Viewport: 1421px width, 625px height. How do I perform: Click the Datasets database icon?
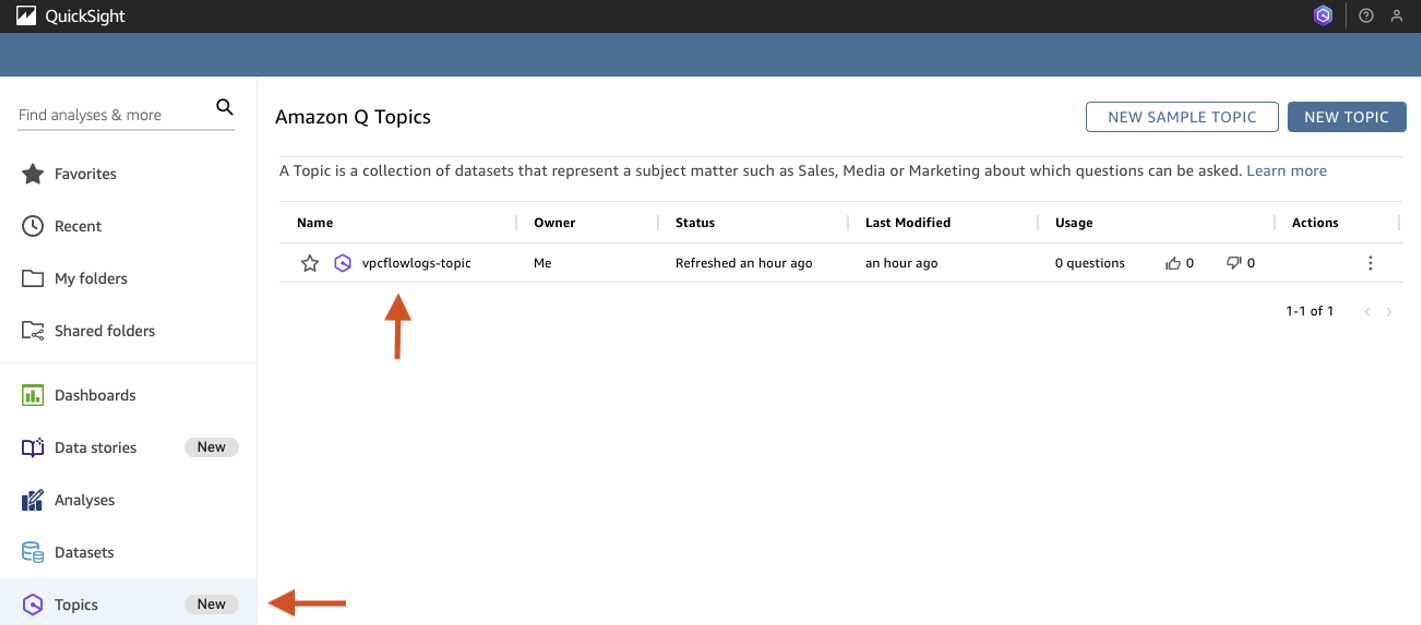pos(33,552)
